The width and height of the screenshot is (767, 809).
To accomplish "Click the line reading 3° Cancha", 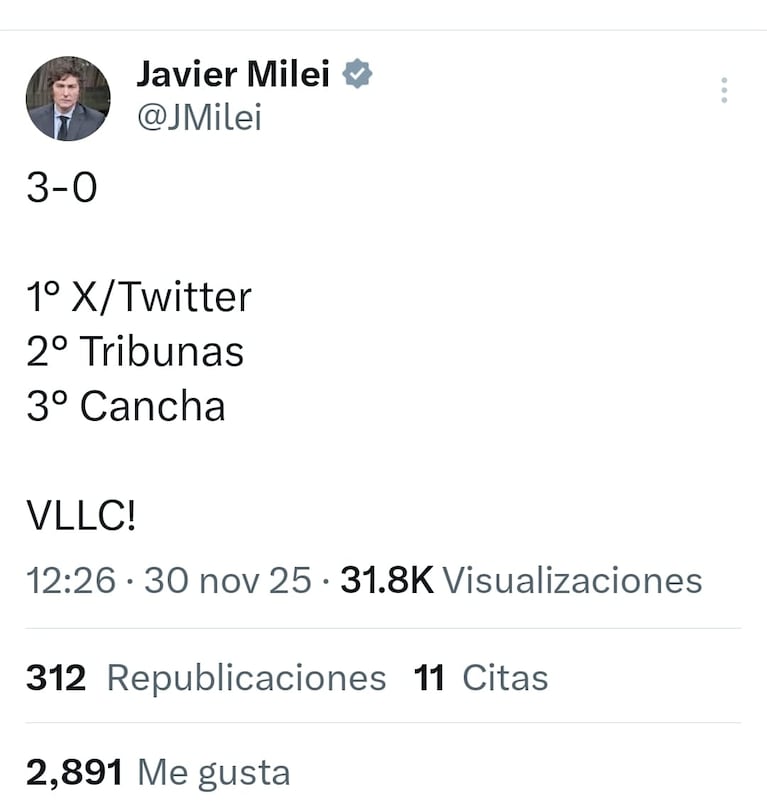I will [126, 406].
